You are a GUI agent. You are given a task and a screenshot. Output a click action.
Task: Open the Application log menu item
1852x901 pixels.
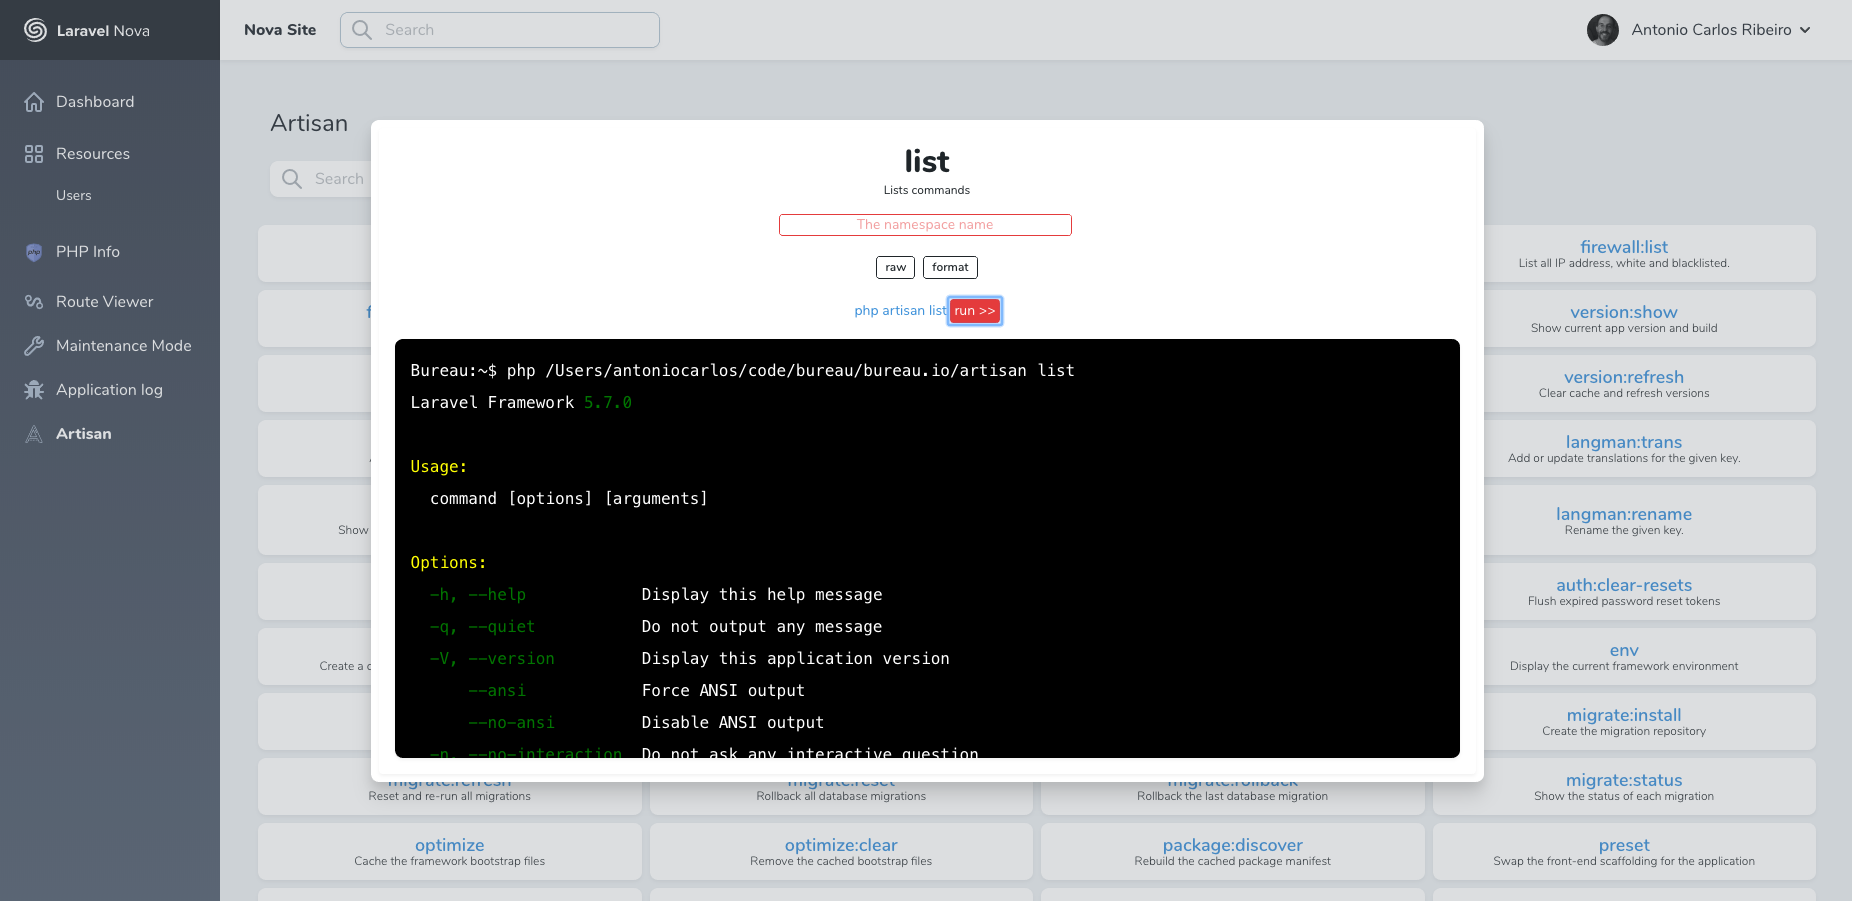tap(109, 390)
